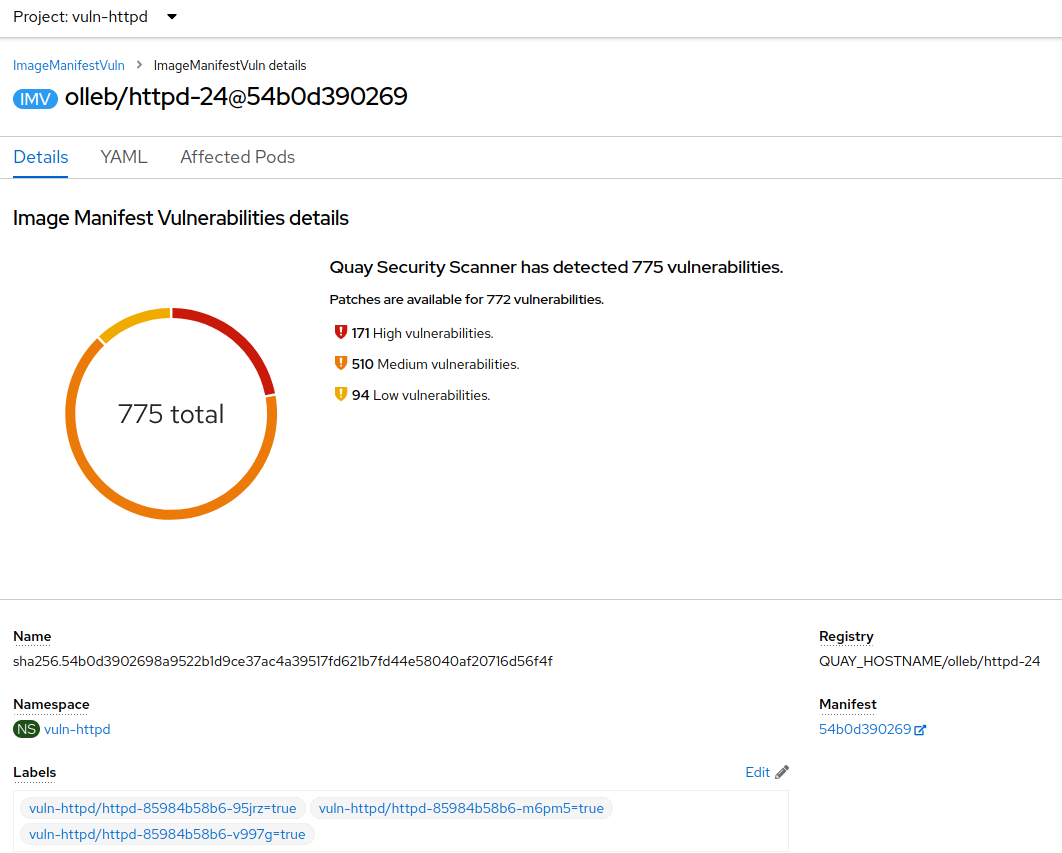The image size is (1062, 853).
Task: Switch to the YAML tab
Action: pos(123,157)
